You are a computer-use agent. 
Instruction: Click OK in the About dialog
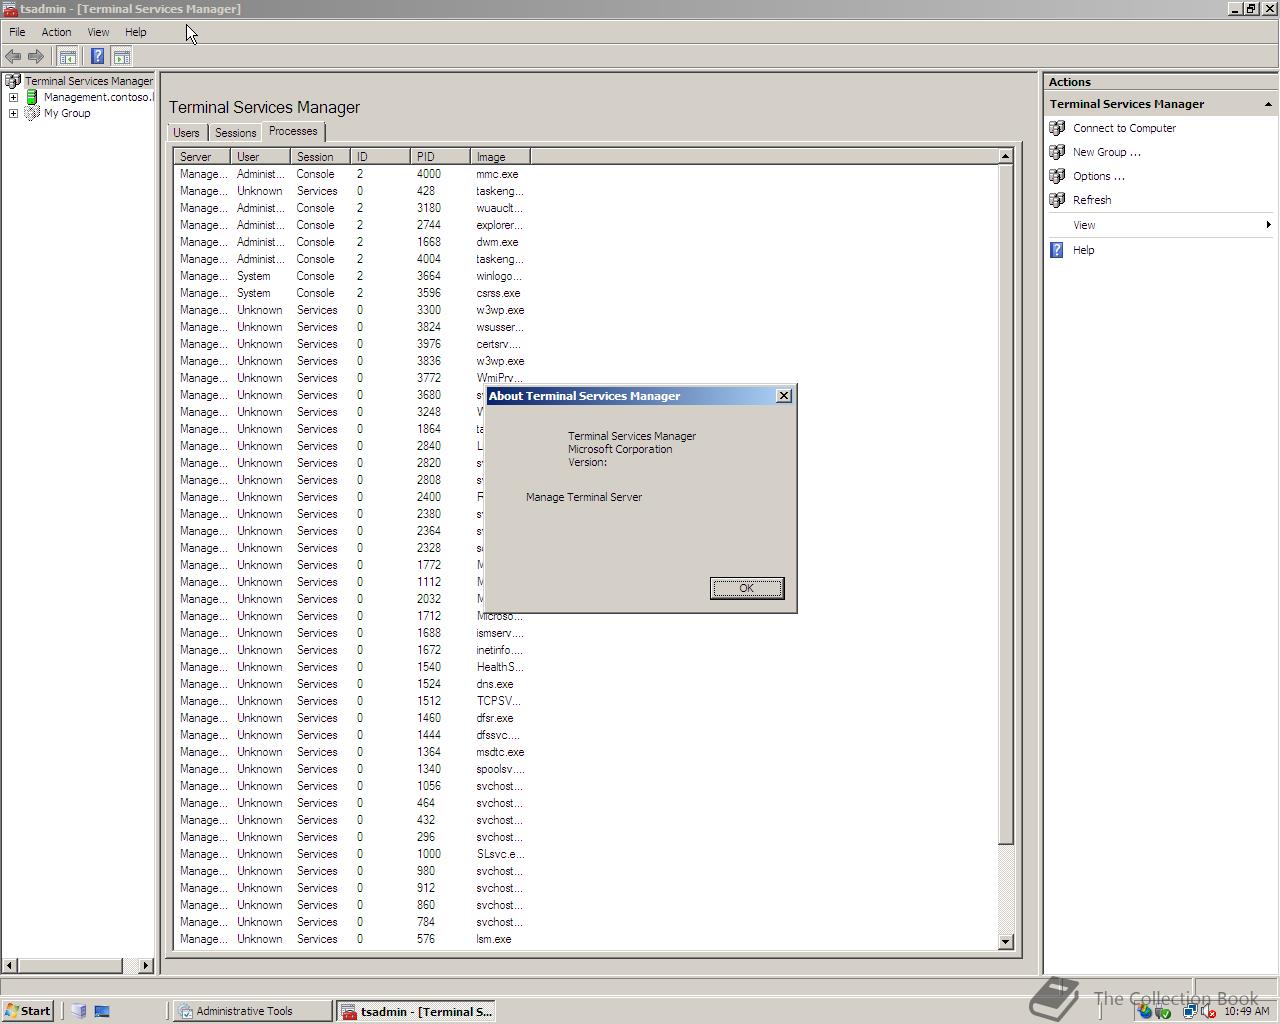click(x=747, y=588)
